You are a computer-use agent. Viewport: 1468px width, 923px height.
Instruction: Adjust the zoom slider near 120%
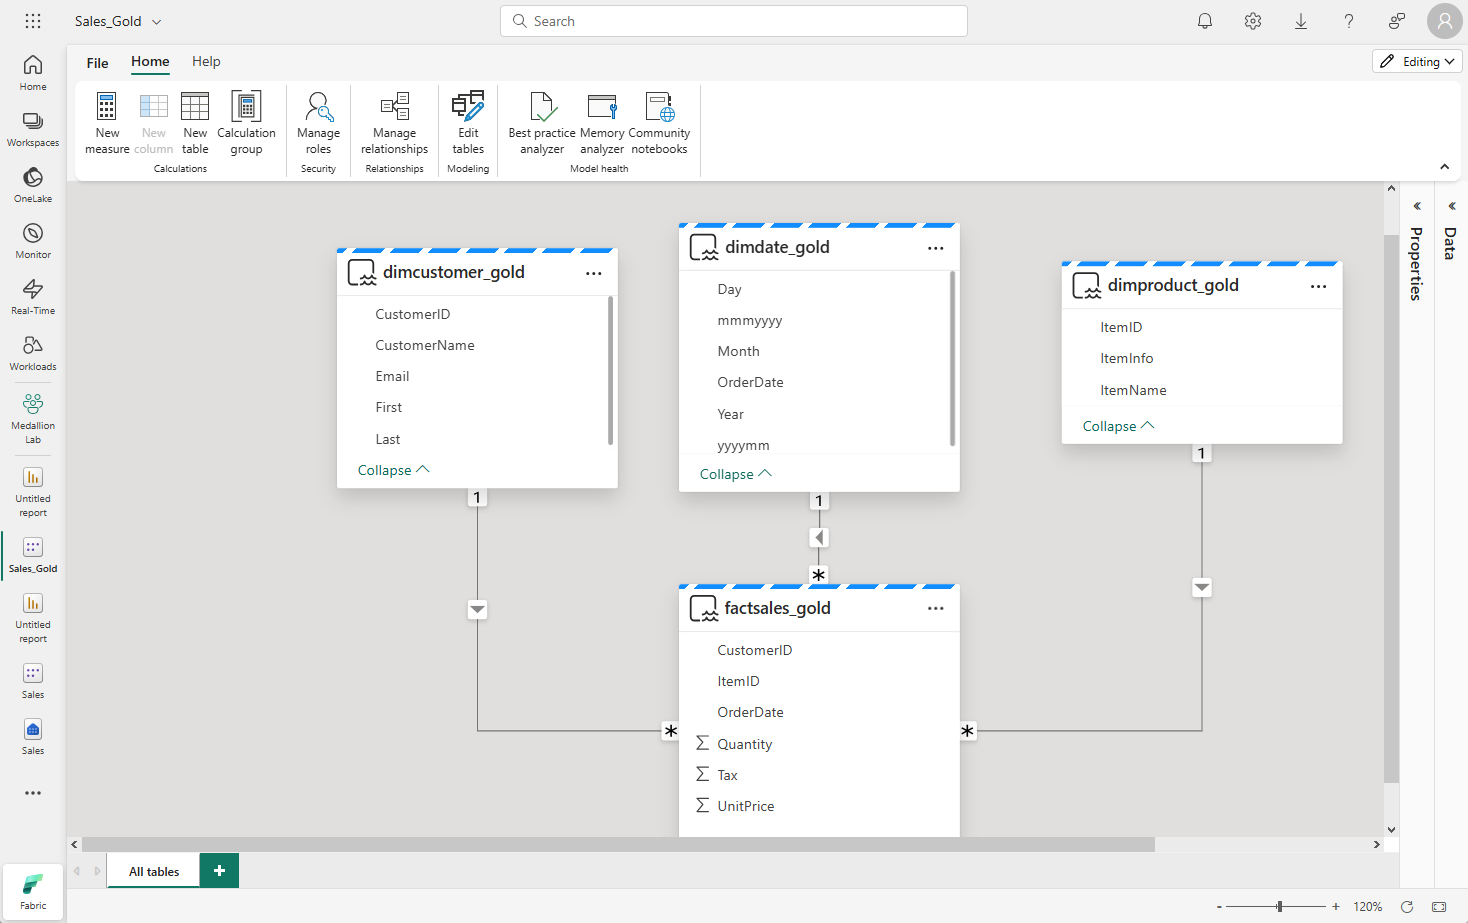click(x=1280, y=905)
